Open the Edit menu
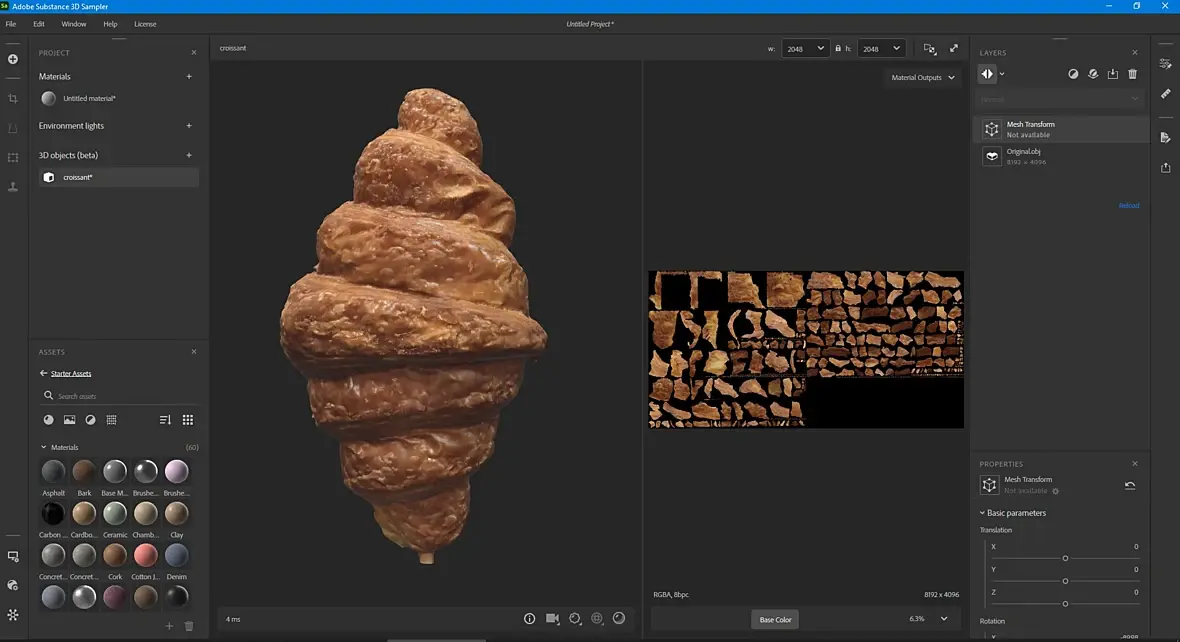 tap(39, 23)
